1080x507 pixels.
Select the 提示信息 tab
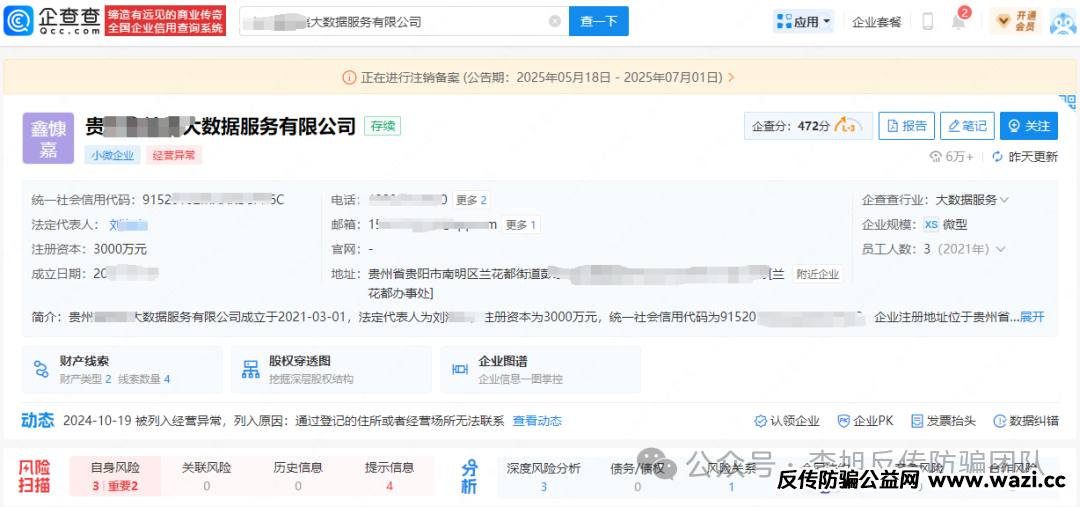389,476
